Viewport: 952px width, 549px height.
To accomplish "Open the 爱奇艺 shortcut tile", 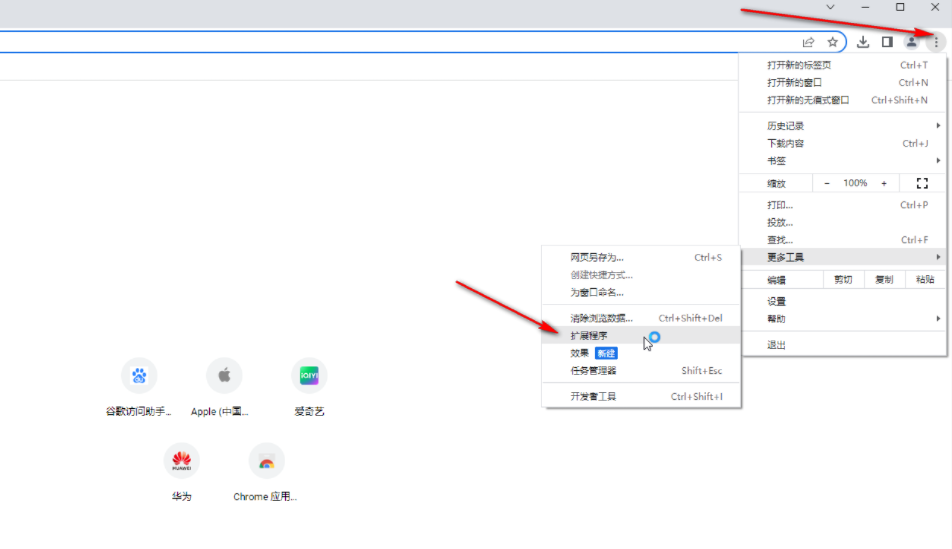I will click(309, 375).
